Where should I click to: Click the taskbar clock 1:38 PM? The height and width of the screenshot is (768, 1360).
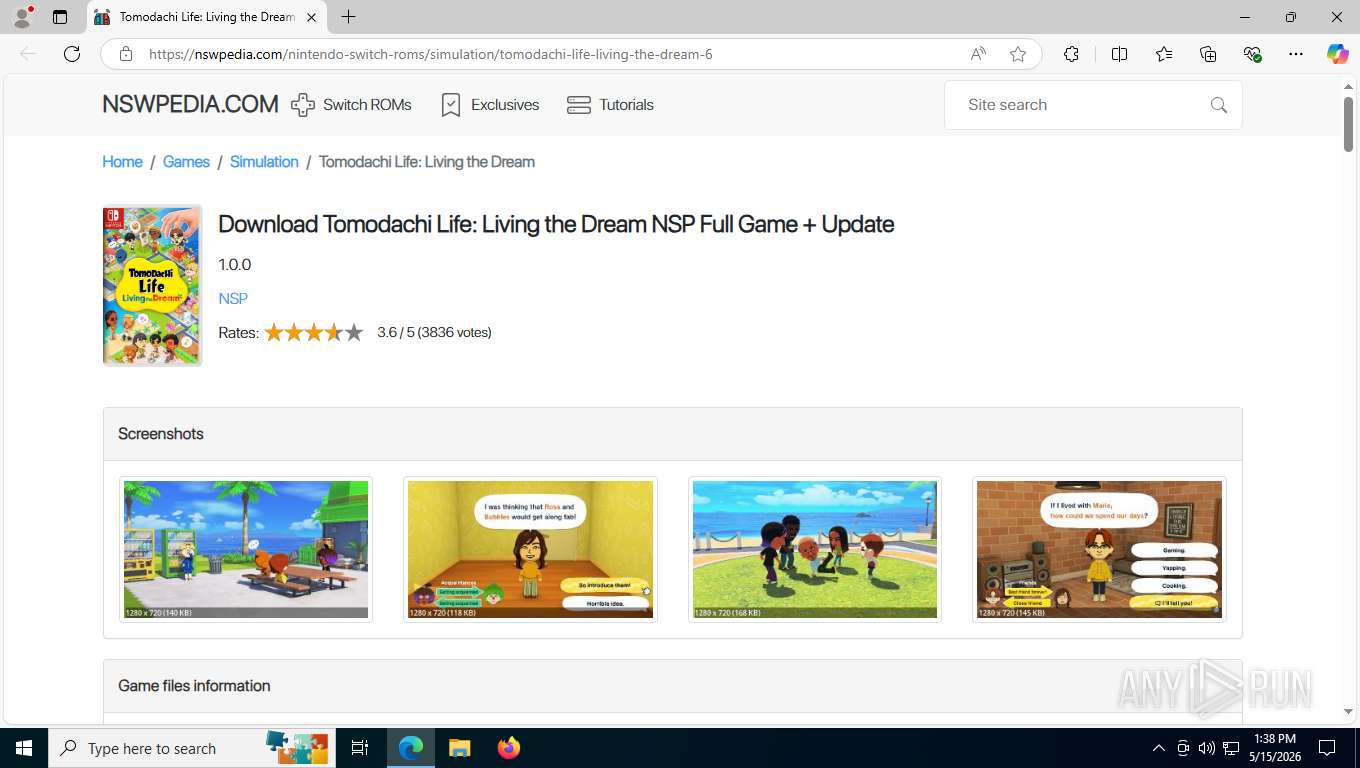point(1274,739)
